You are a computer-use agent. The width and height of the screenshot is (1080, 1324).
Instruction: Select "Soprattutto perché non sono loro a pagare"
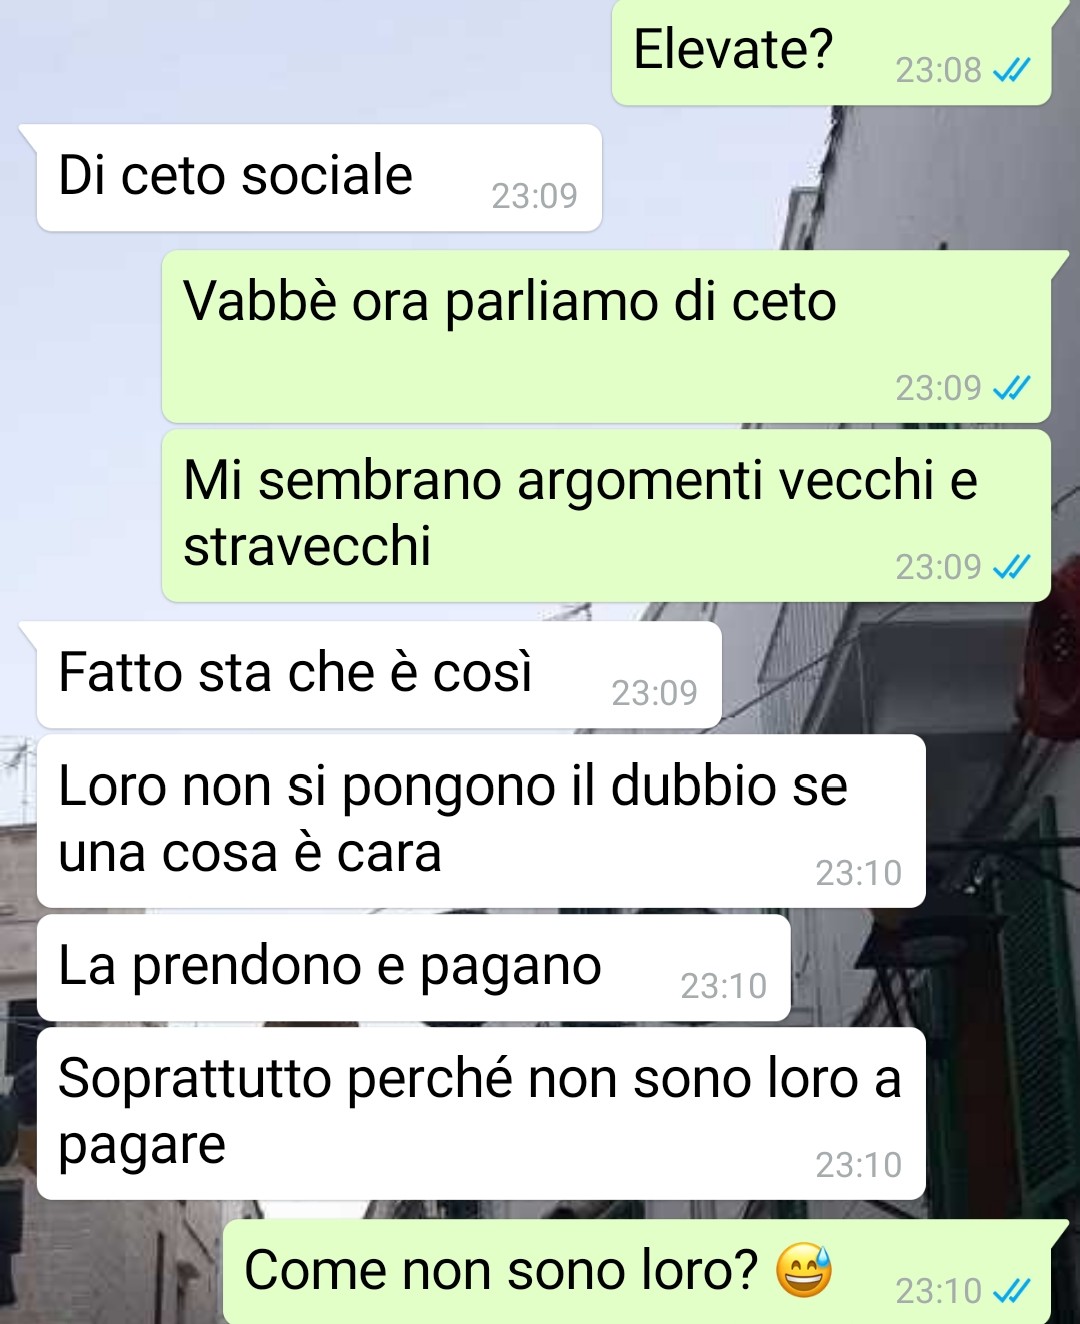tap(481, 1114)
